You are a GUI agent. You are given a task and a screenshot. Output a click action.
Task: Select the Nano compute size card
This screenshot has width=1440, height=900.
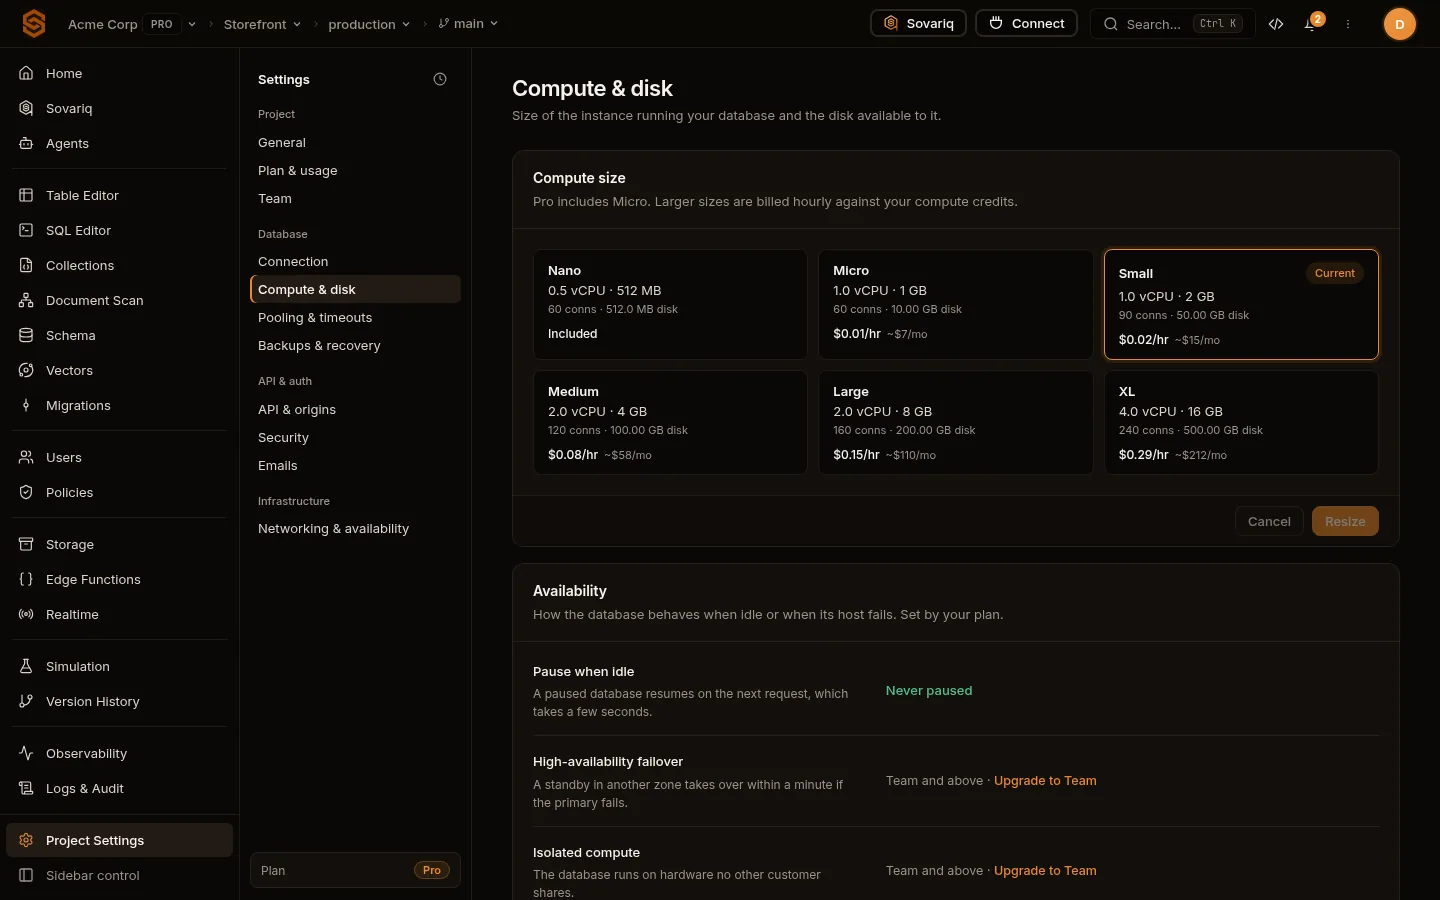coord(670,304)
